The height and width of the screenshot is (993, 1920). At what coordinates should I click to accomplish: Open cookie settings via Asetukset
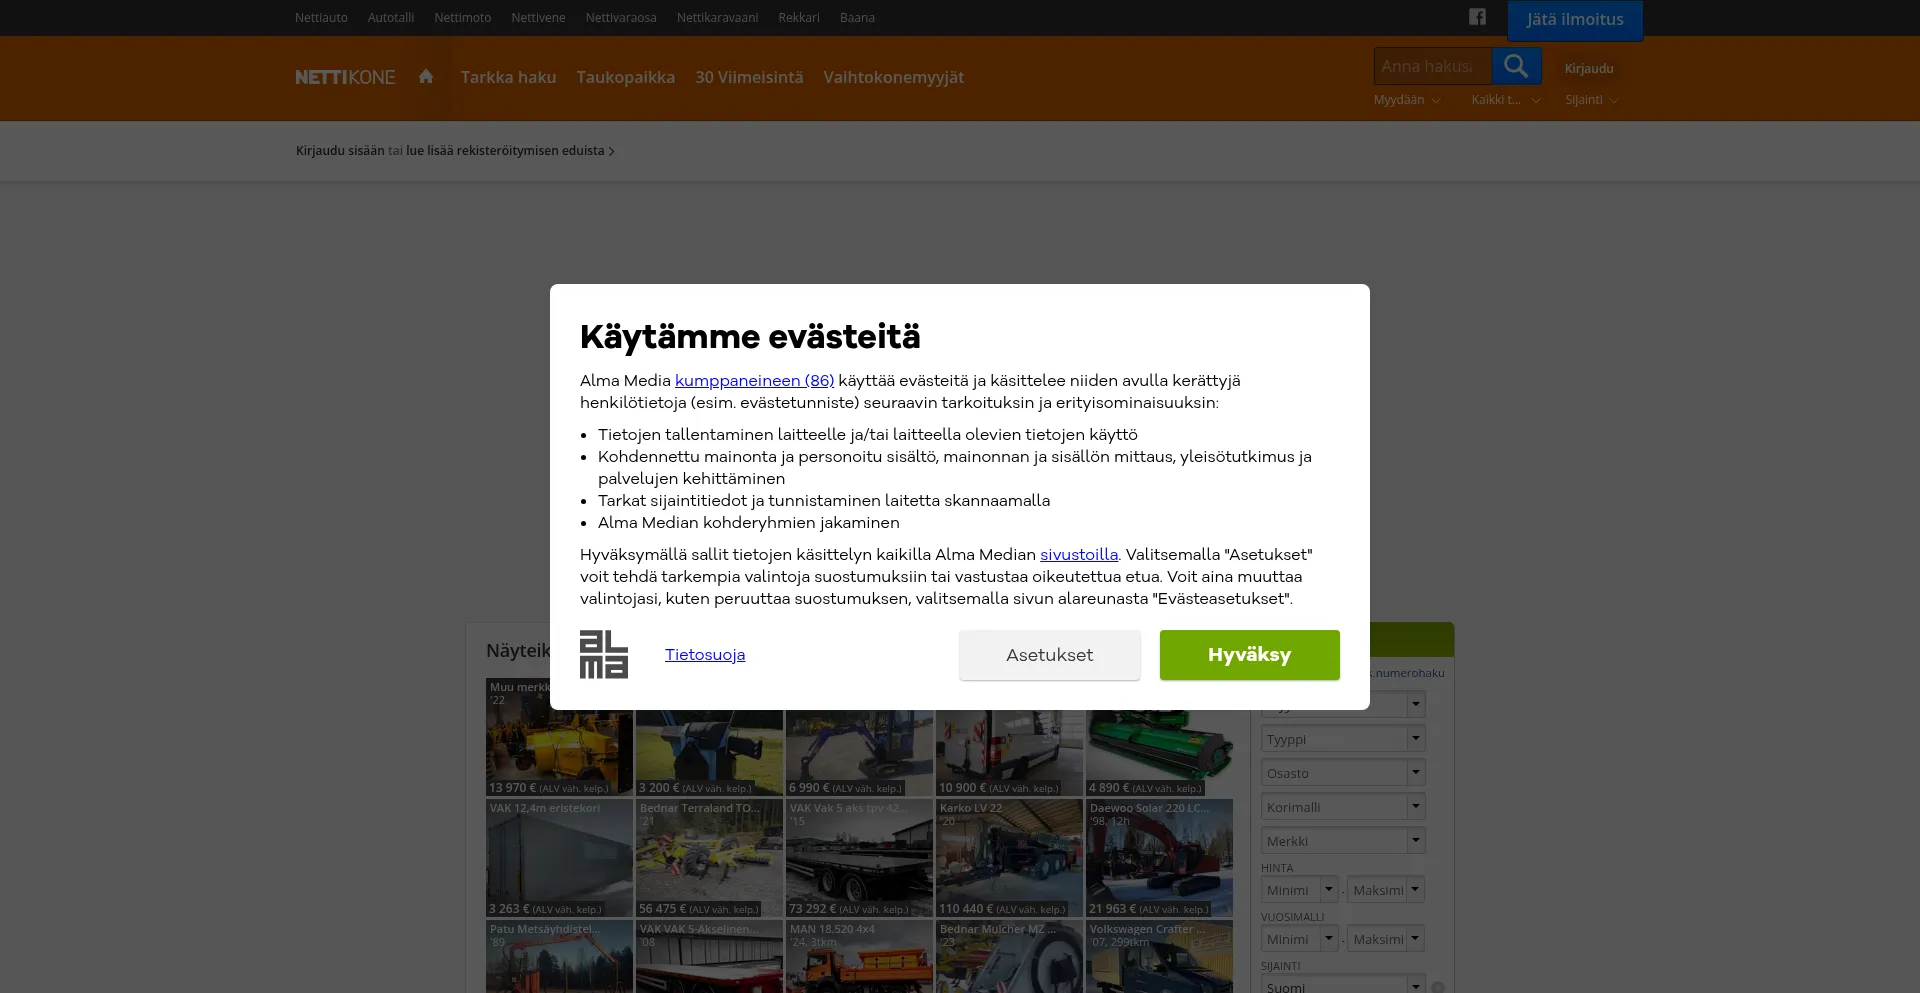pyautogui.click(x=1049, y=655)
